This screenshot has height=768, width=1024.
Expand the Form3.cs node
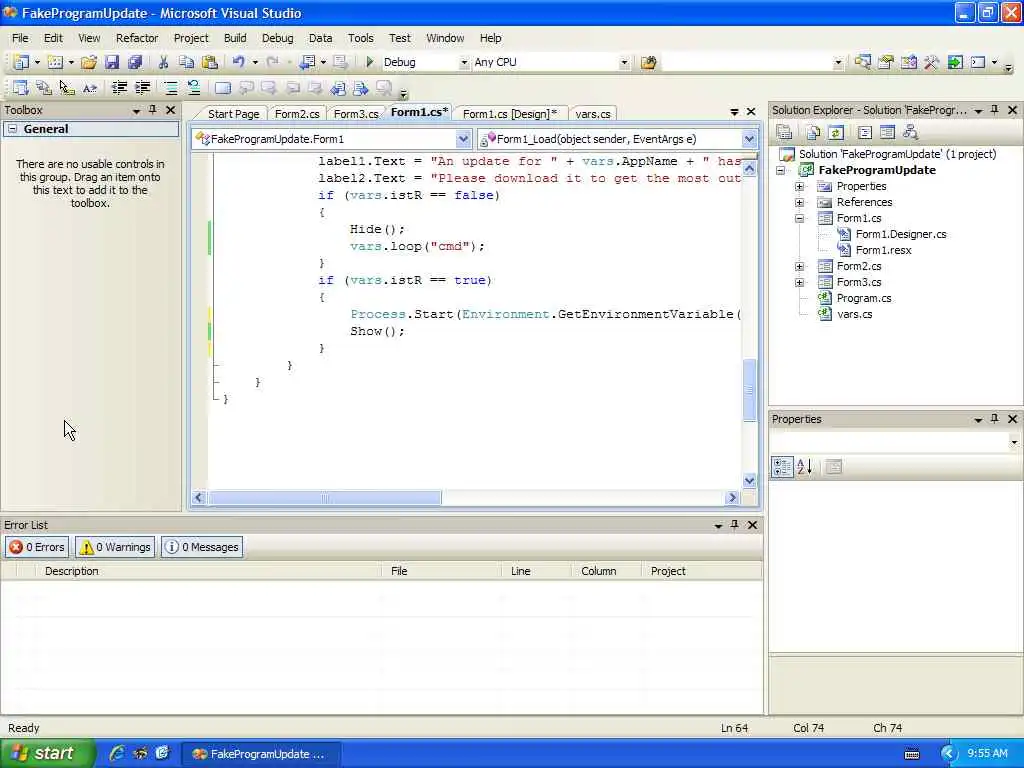799,282
